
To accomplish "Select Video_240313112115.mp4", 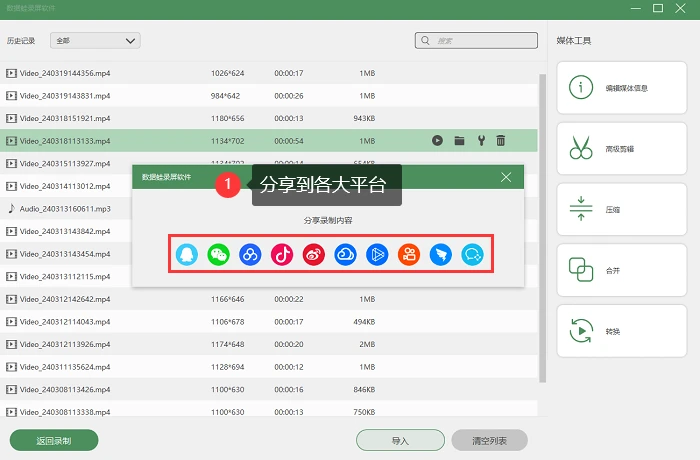I will click(65, 276).
